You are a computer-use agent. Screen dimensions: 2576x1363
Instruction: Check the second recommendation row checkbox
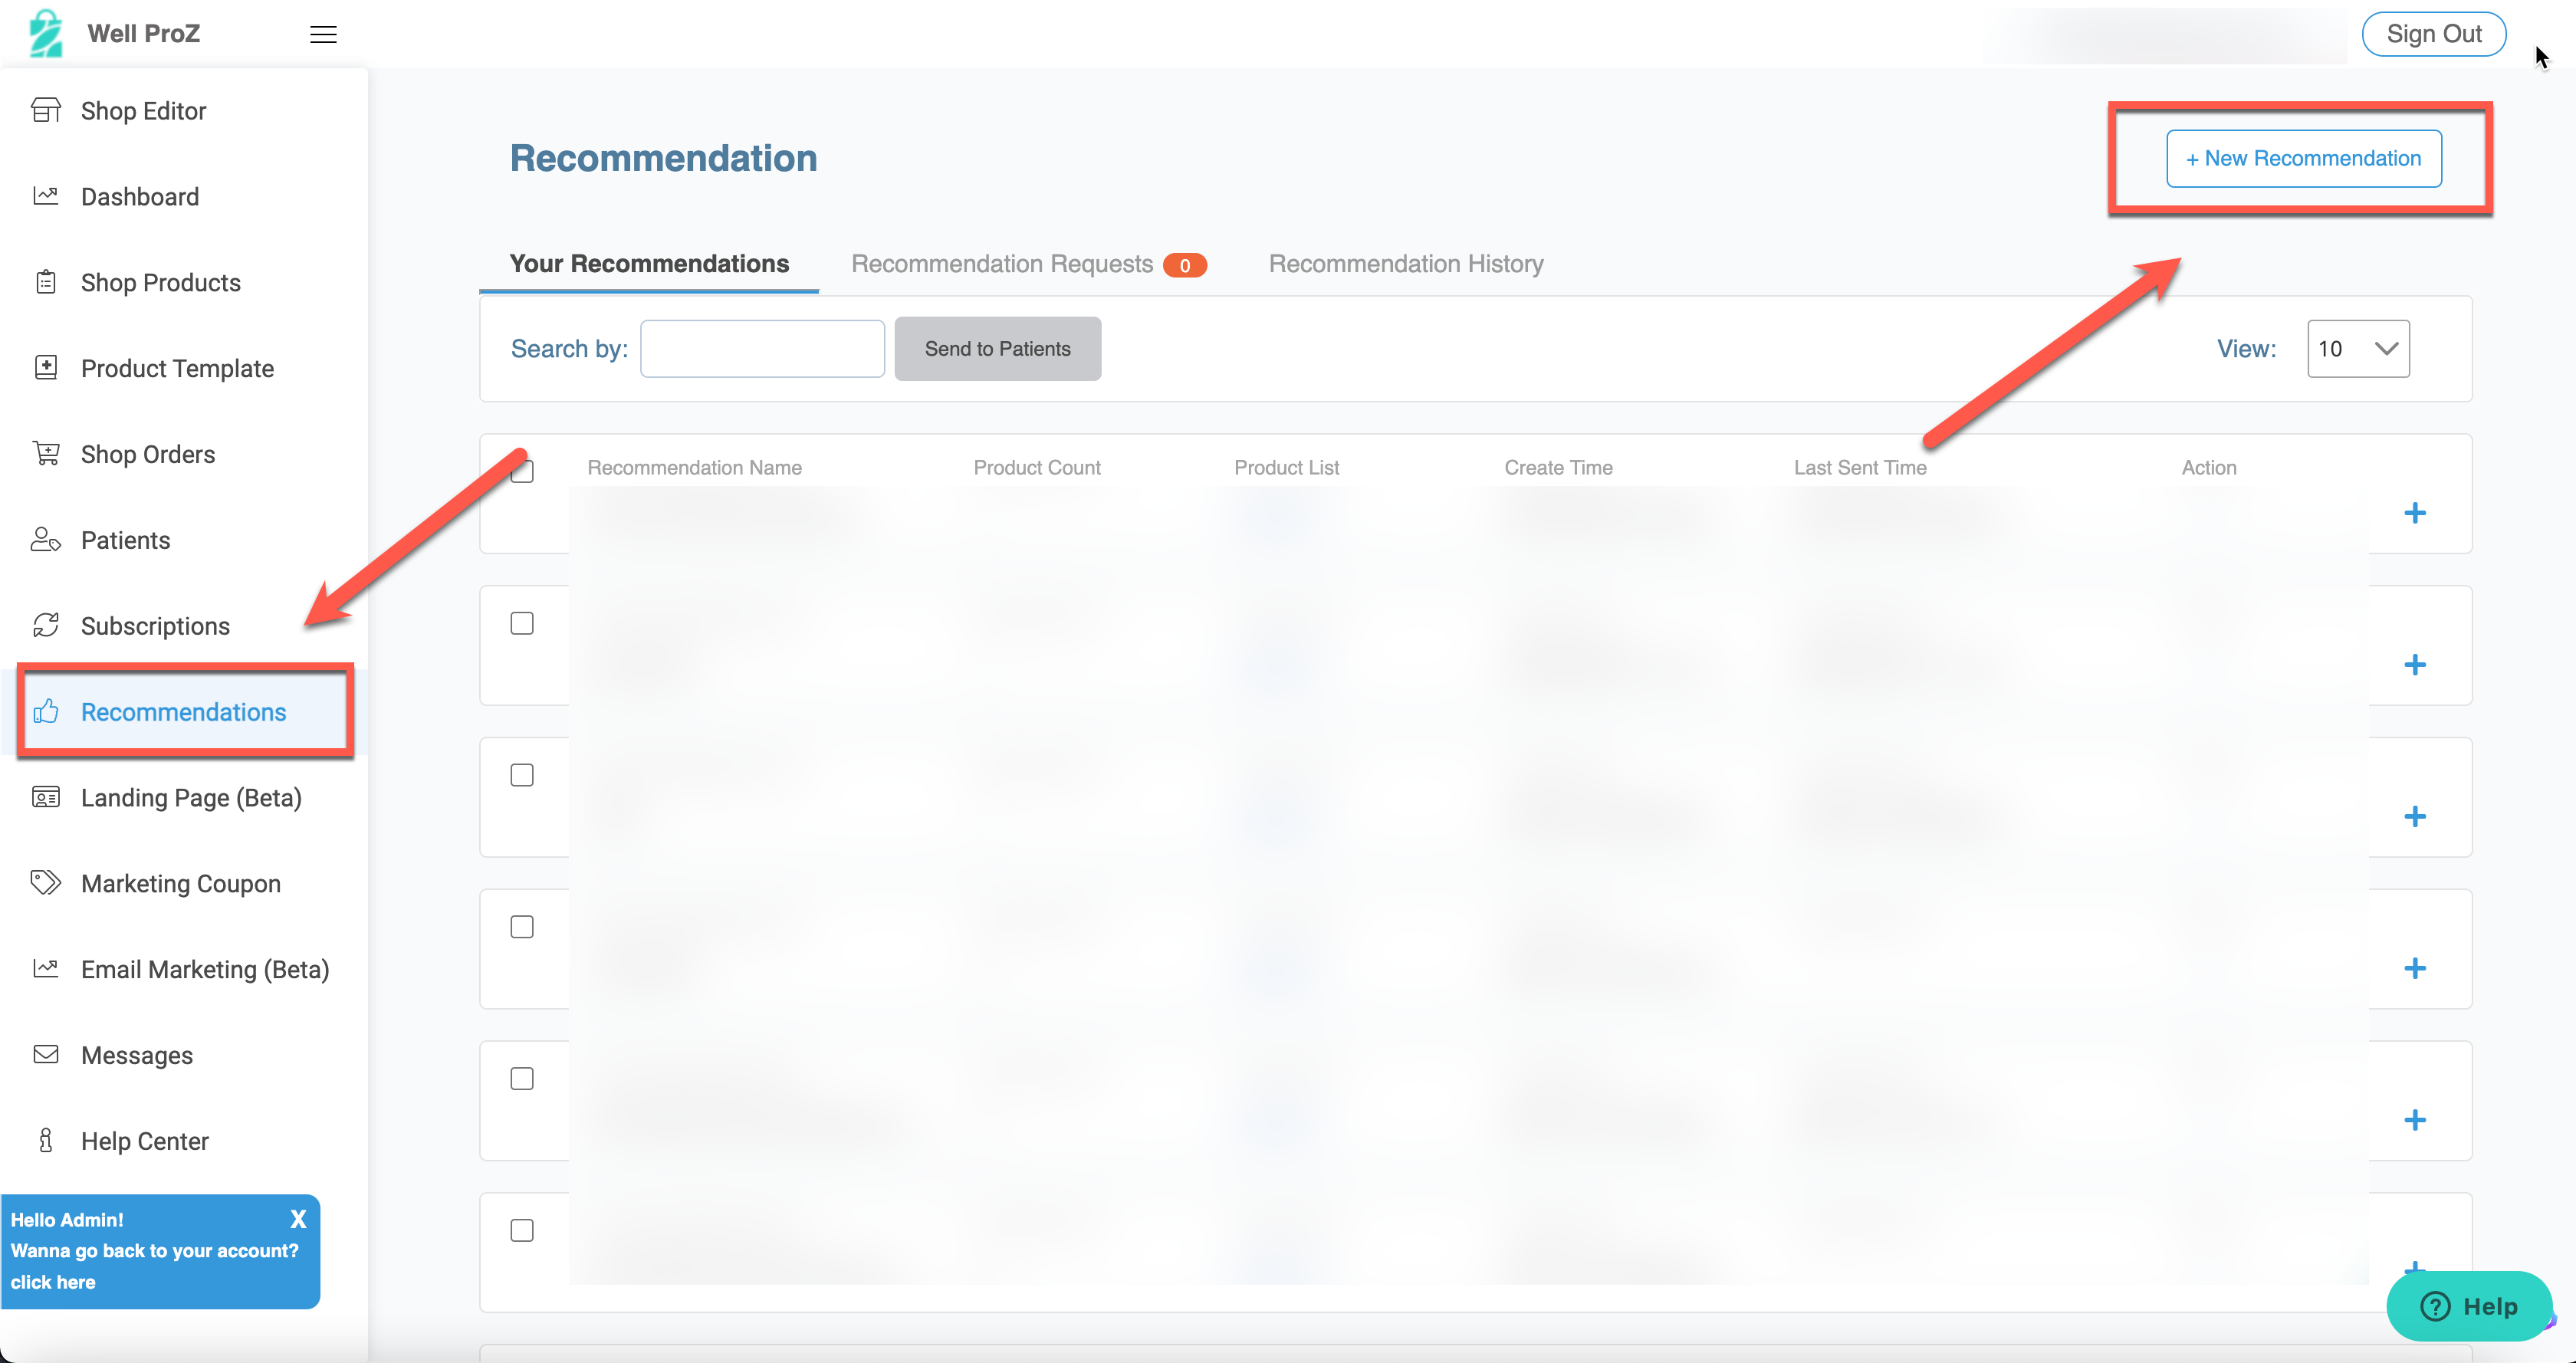(x=522, y=774)
